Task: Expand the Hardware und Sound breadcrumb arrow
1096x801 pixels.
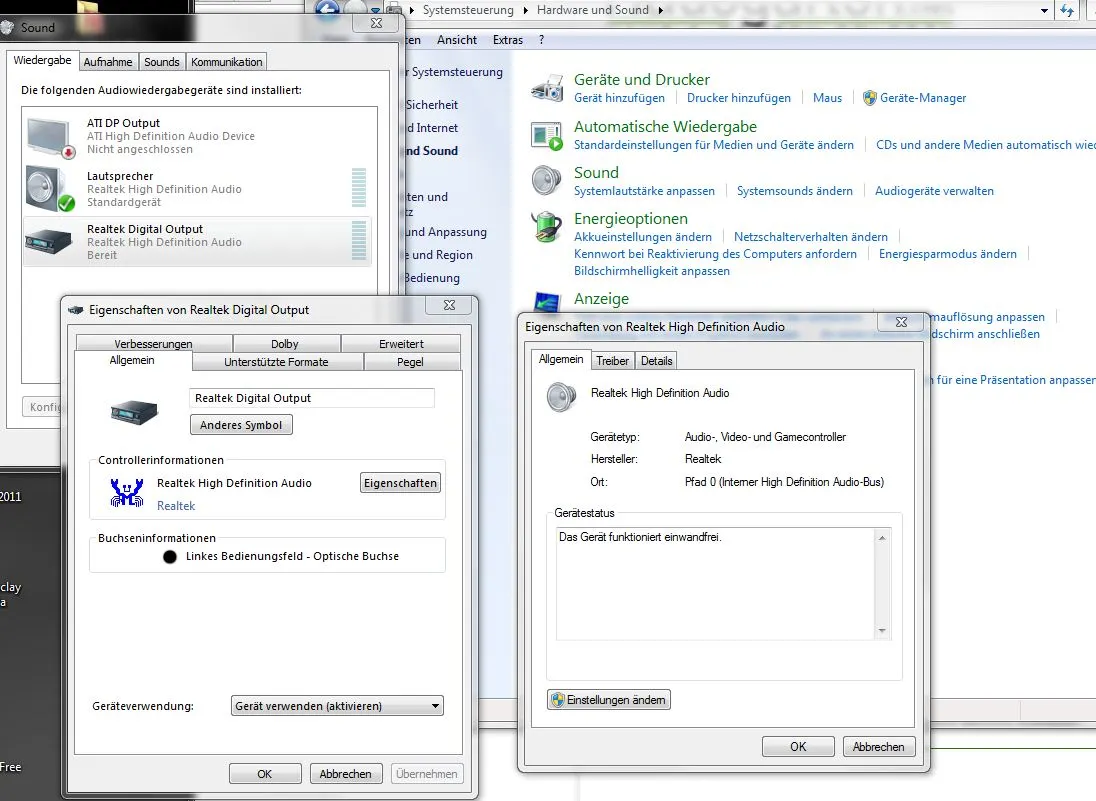Action: [659, 10]
